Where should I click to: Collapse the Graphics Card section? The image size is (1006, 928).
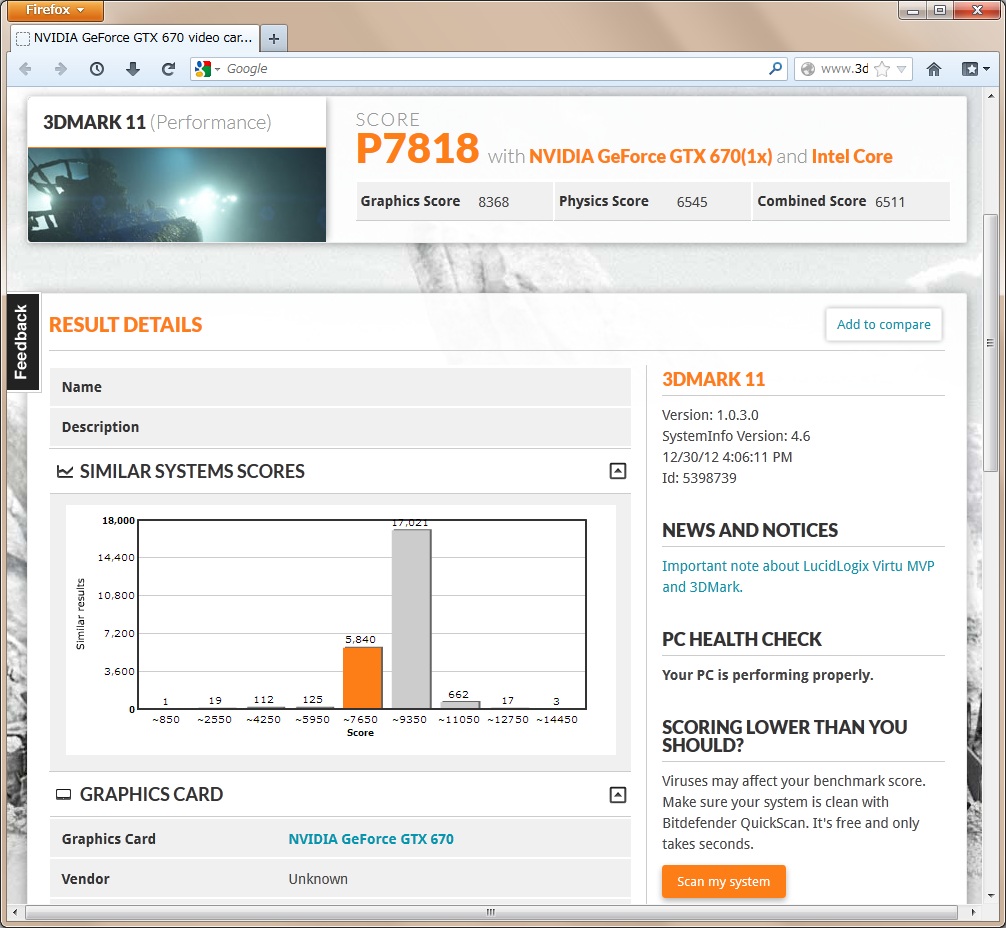coord(617,795)
